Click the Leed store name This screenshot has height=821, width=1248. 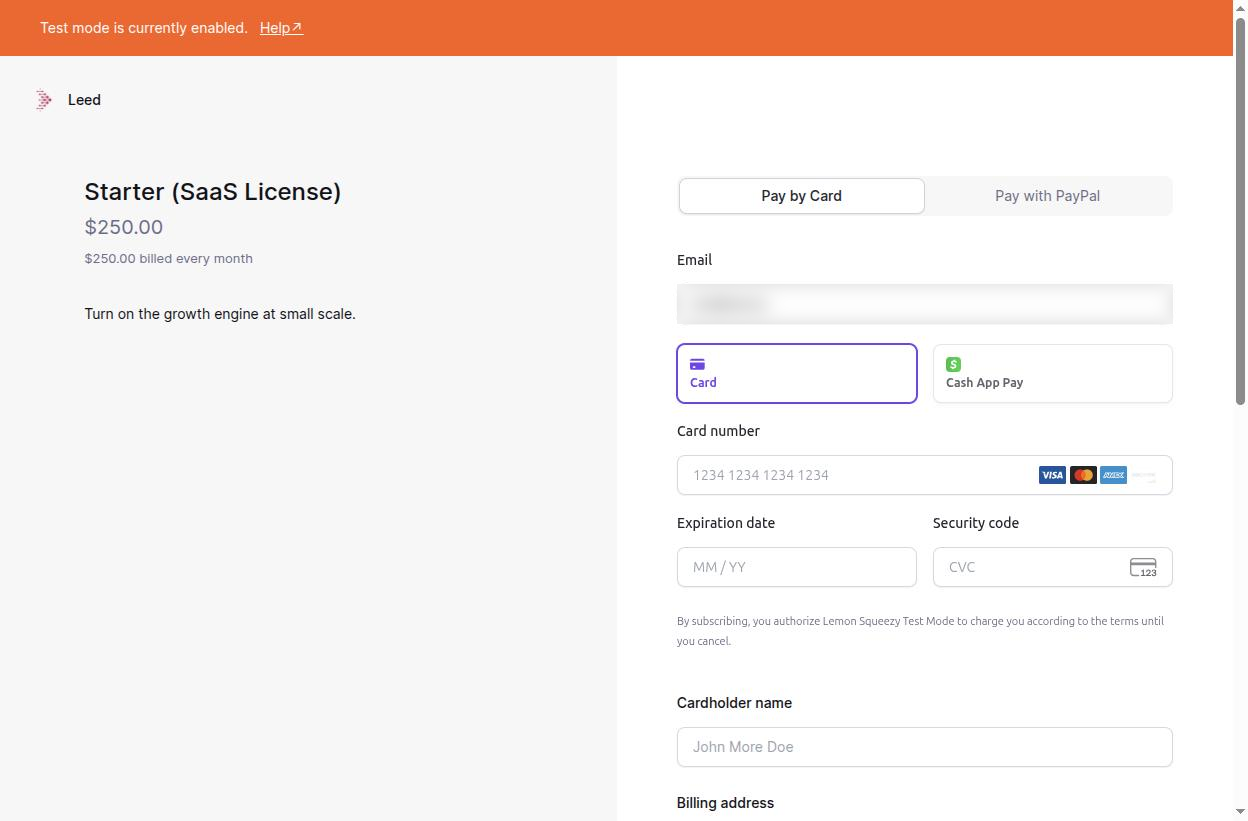84,100
